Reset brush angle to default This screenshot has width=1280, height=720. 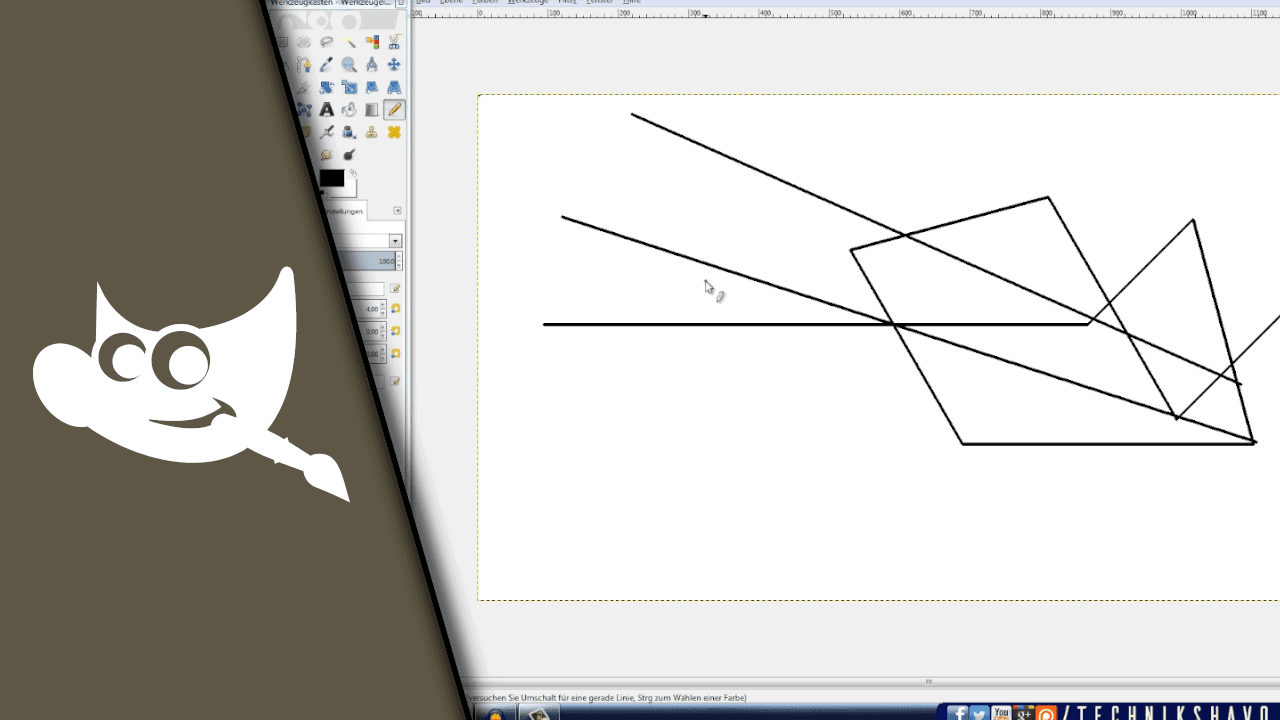click(x=395, y=353)
